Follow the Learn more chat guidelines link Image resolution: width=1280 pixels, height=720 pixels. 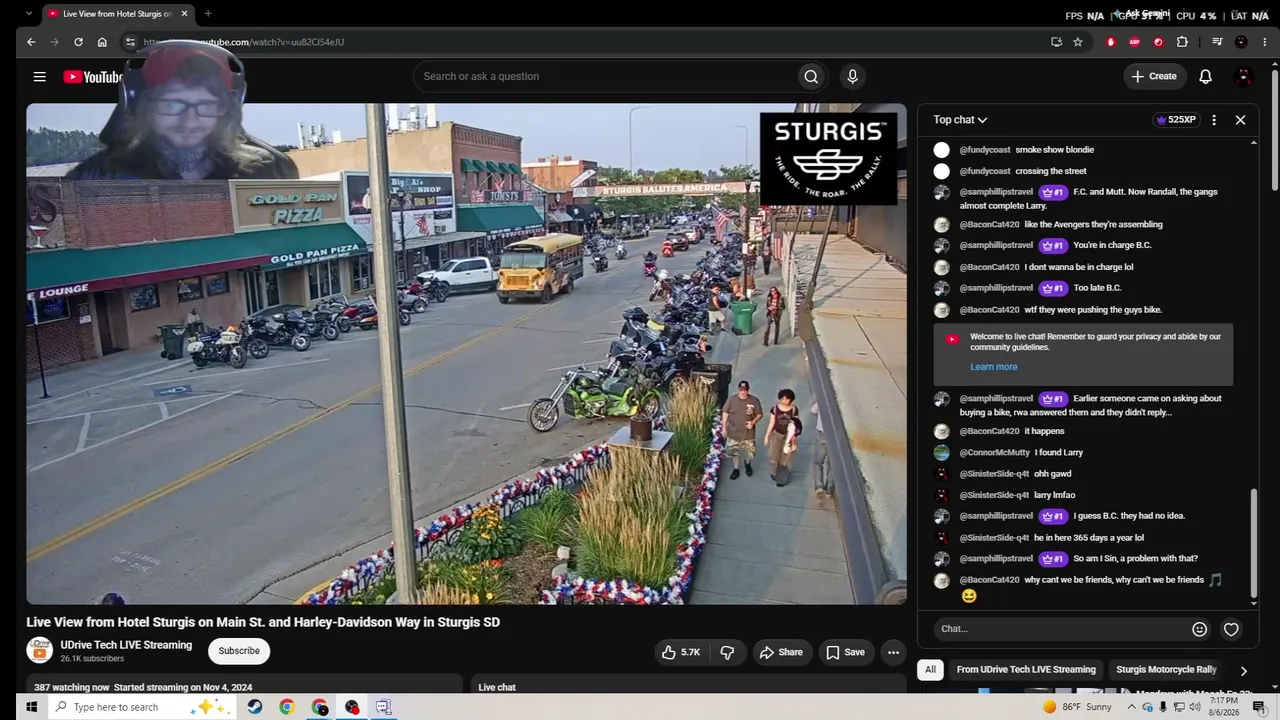994,367
